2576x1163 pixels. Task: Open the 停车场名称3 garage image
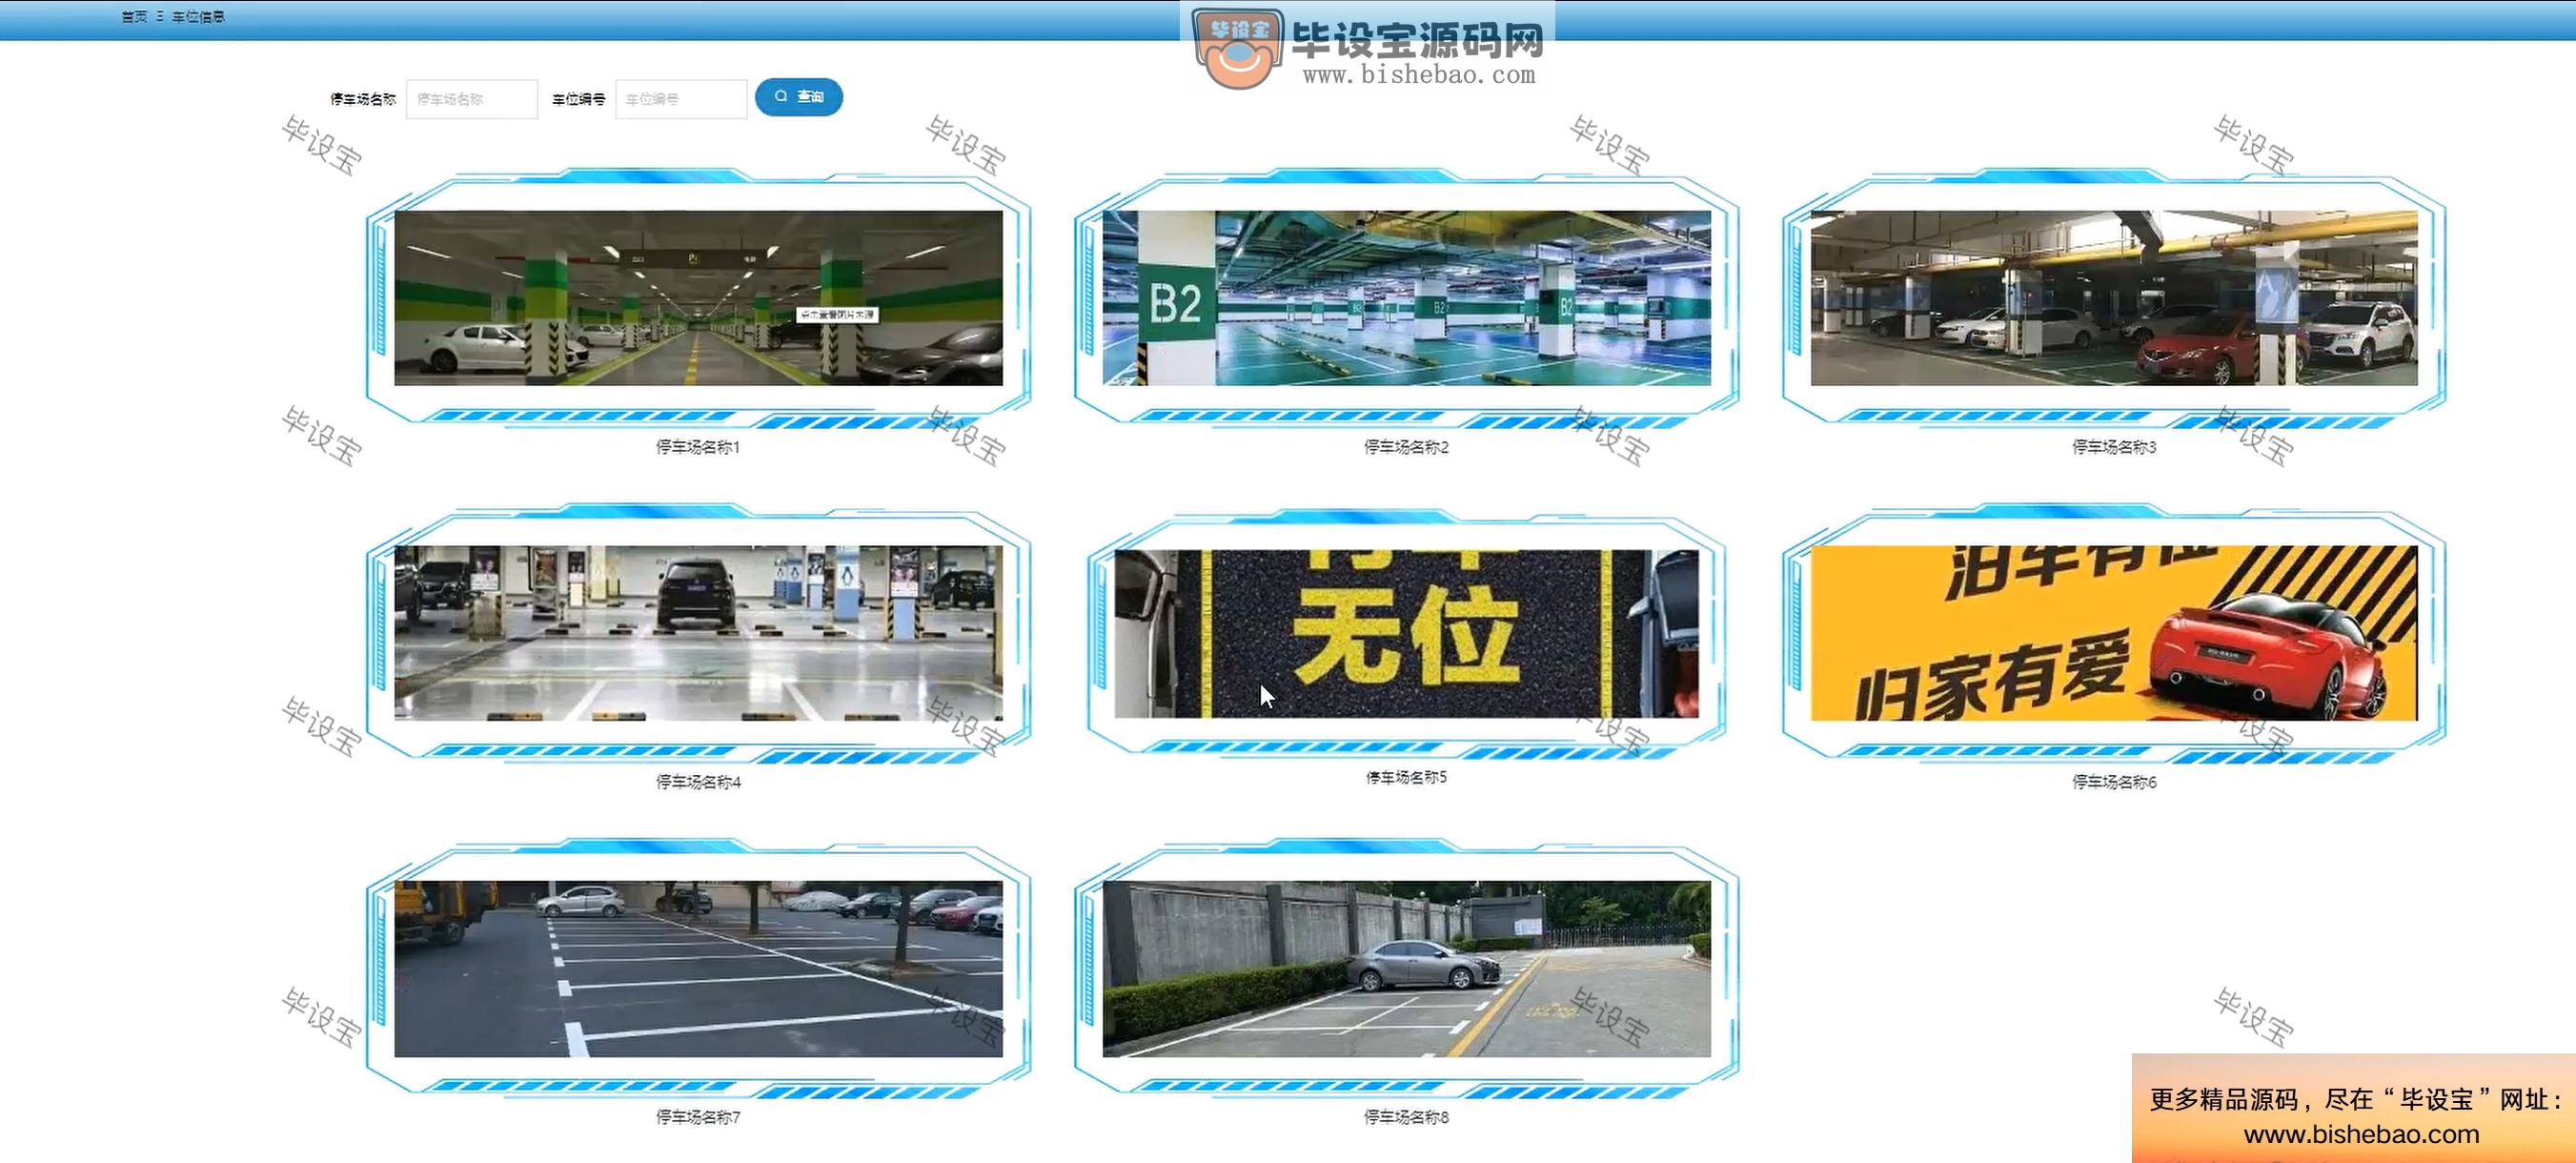pos(2114,298)
